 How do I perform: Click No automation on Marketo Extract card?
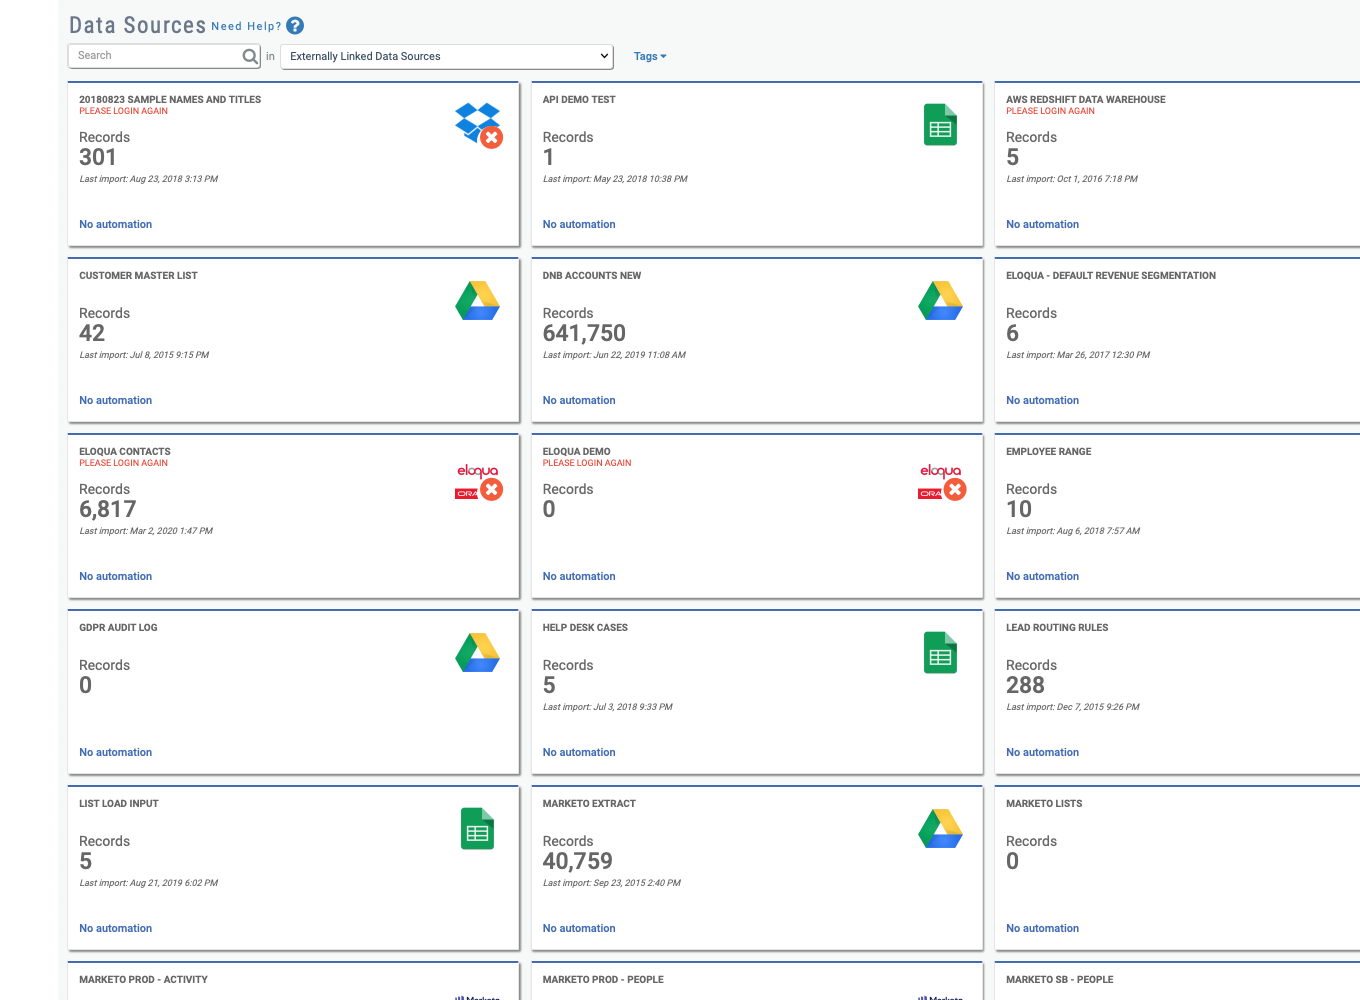point(579,929)
